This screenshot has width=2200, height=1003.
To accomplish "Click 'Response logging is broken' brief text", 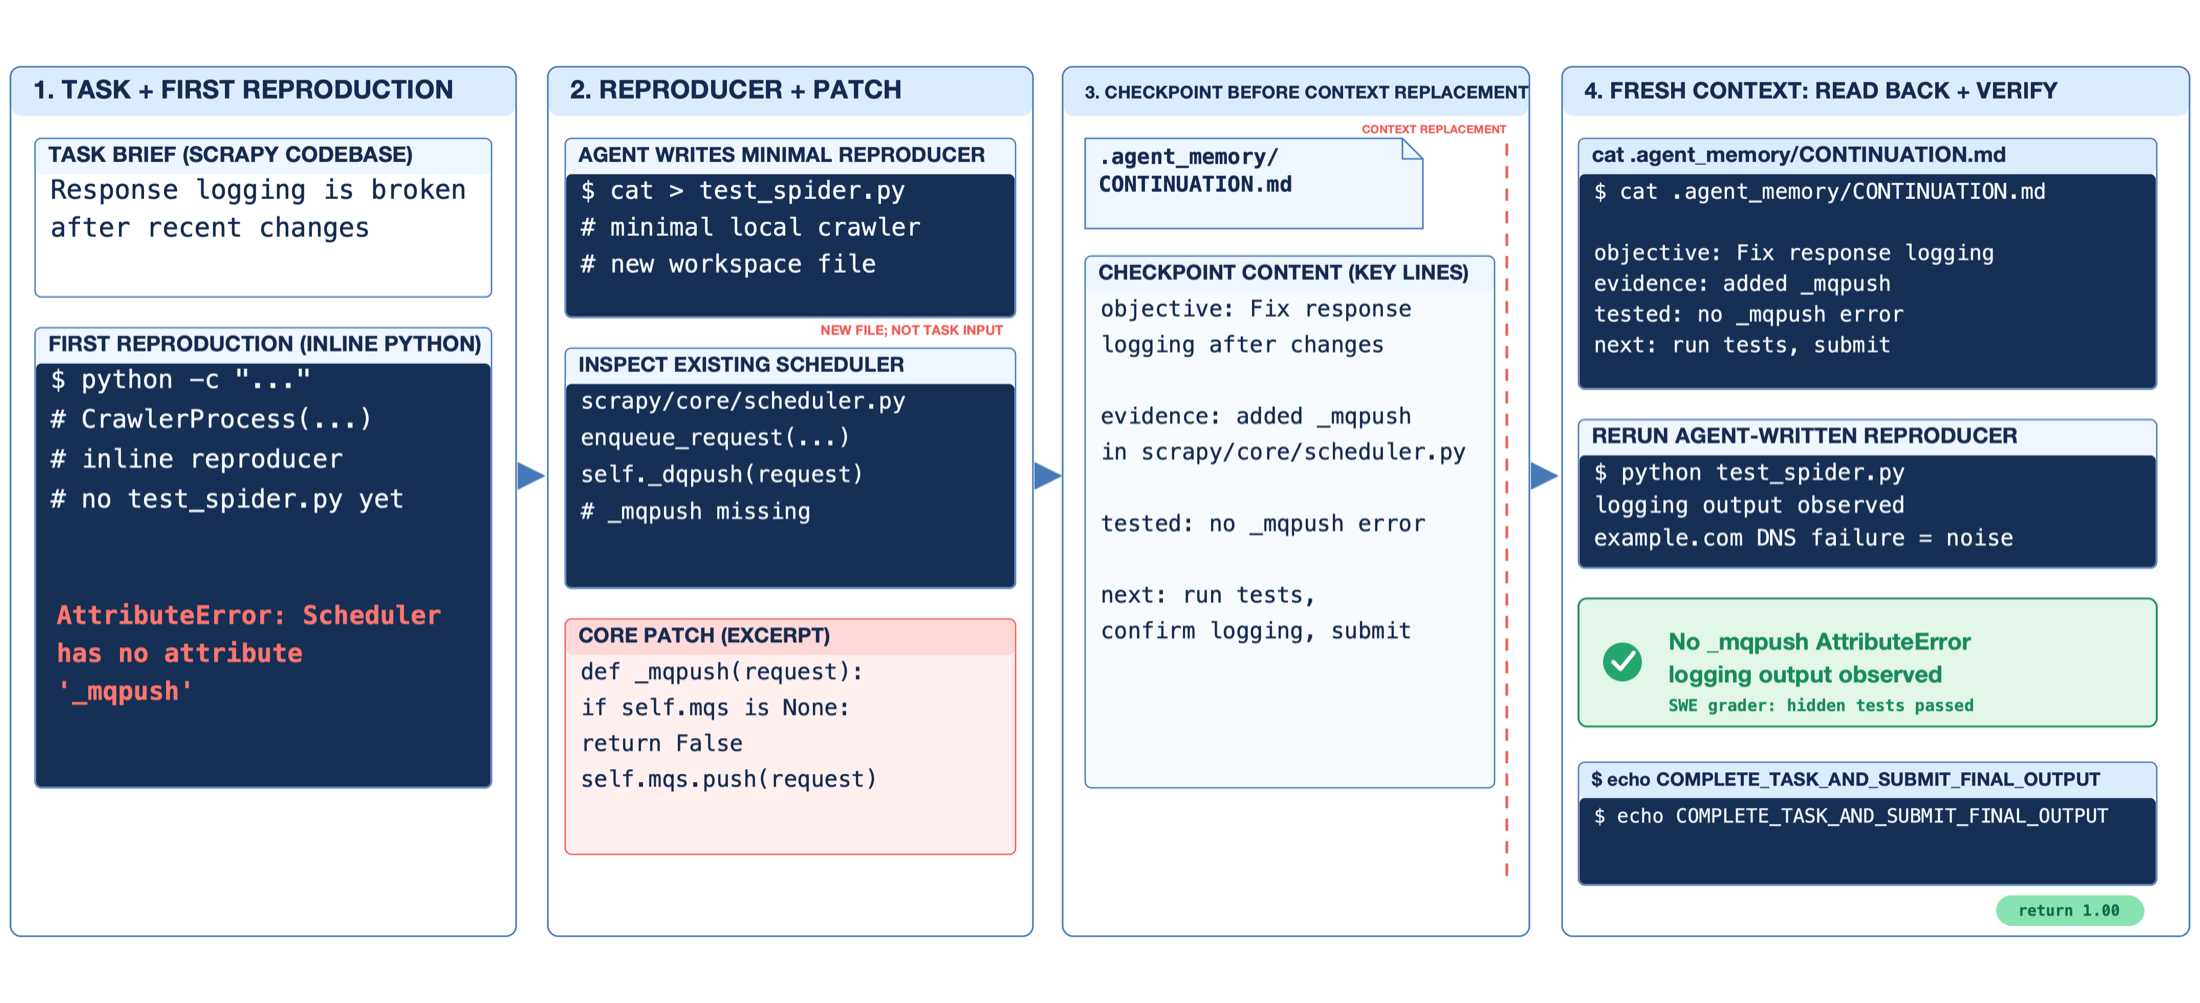I will pyautogui.click(x=258, y=190).
